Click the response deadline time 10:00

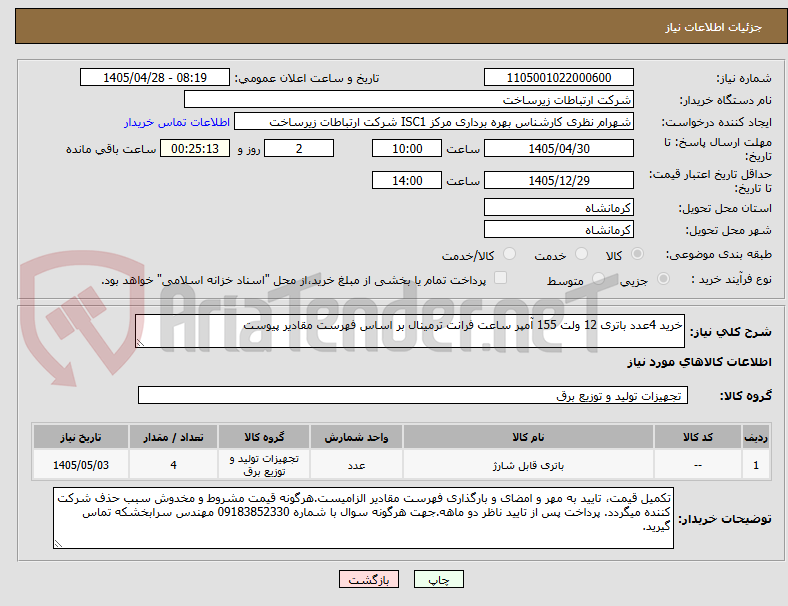click(x=407, y=148)
